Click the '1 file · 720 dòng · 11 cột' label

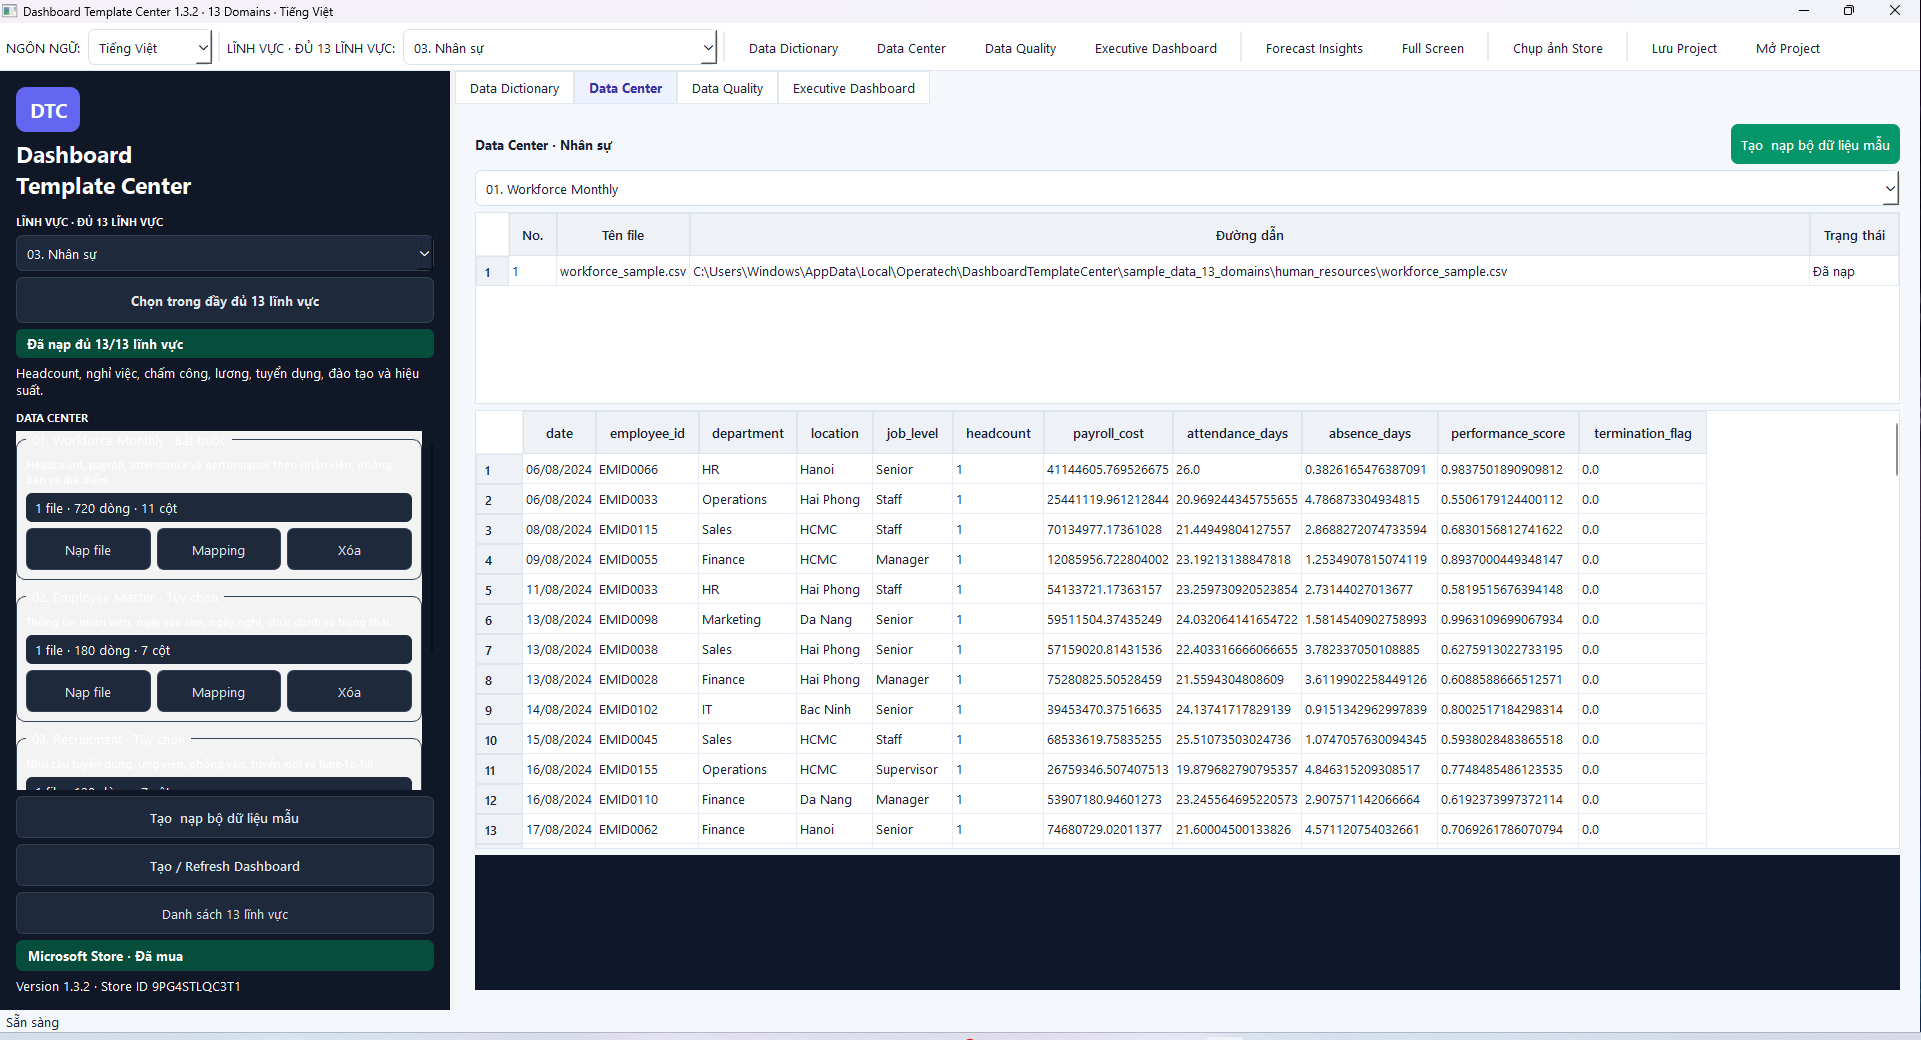218,508
